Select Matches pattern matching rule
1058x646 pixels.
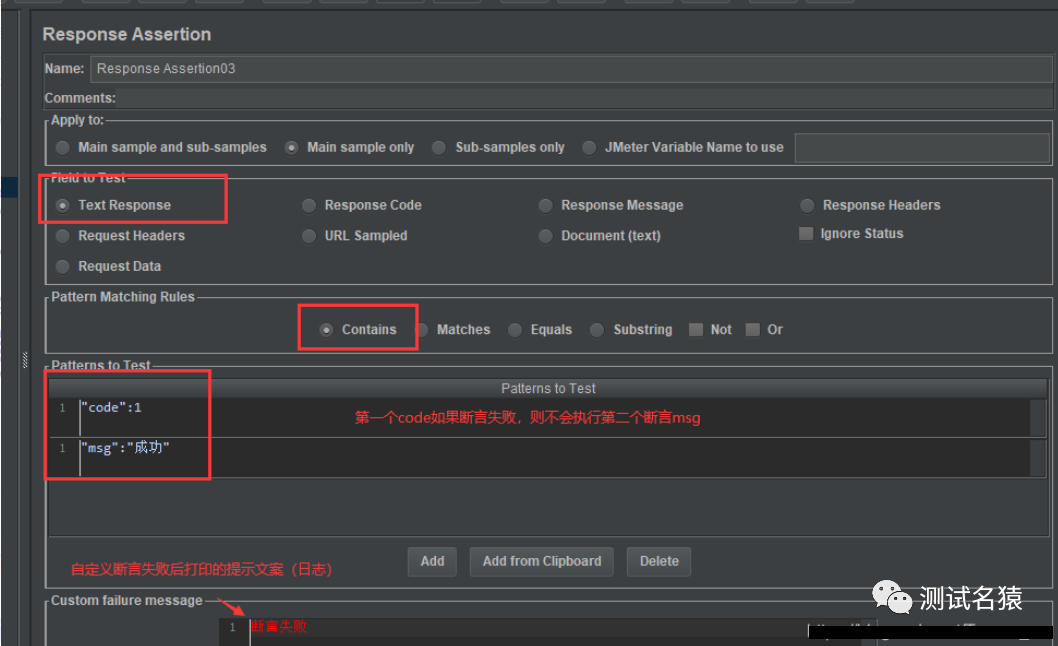coord(453,329)
